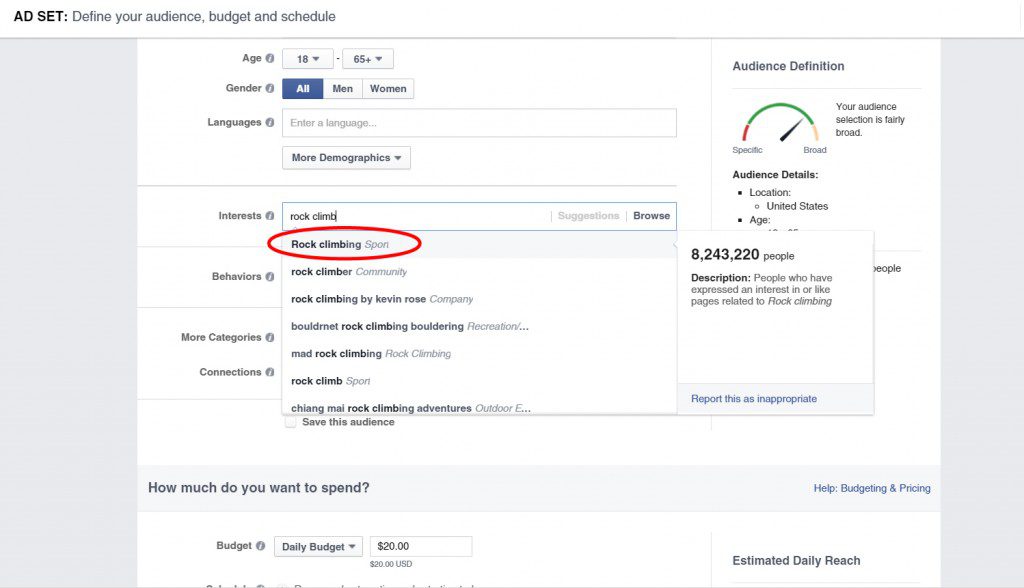1024x588 pixels.
Task: Choose the mad rock climbing suggestion
Action: point(479,354)
